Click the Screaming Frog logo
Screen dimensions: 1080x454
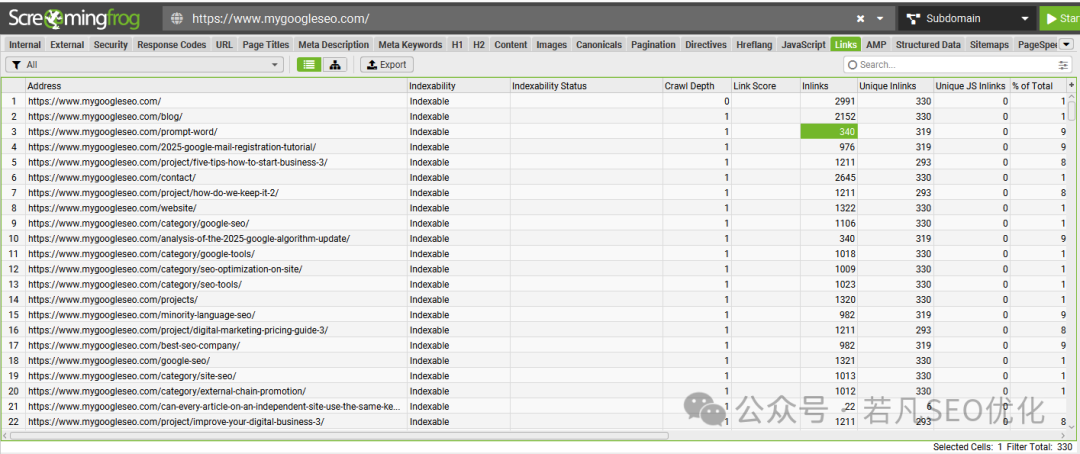click(x=74, y=17)
